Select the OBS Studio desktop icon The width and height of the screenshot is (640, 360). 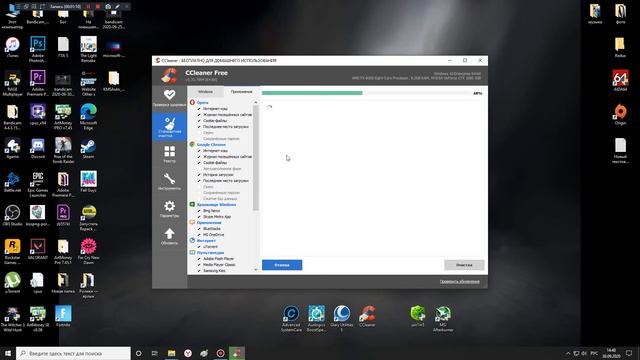click(13, 215)
